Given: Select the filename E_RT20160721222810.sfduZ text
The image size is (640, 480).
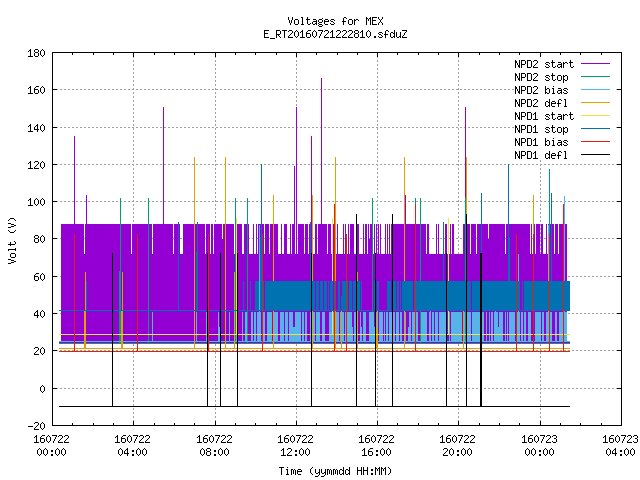Looking at the screenshot, I should (335, 34).
